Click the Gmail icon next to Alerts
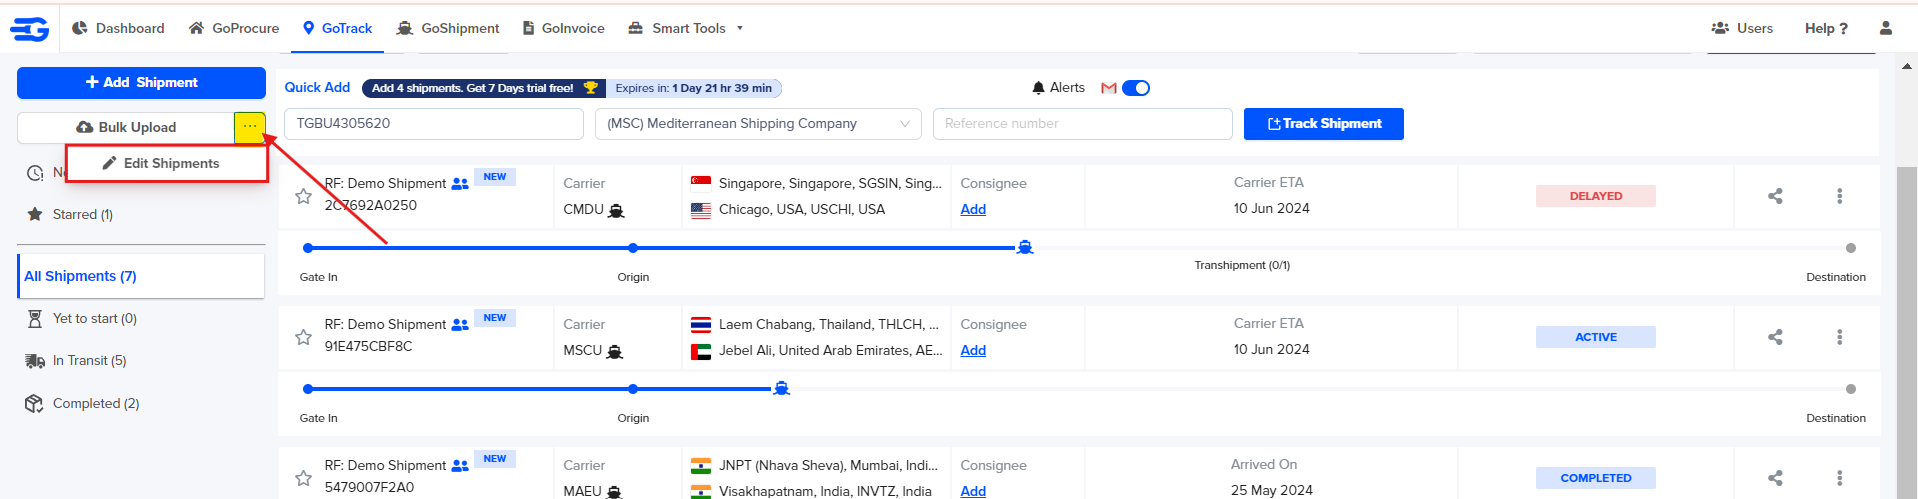This screenshot has height=499, width=1918. pyautogui.click(x=1108, y=88)
